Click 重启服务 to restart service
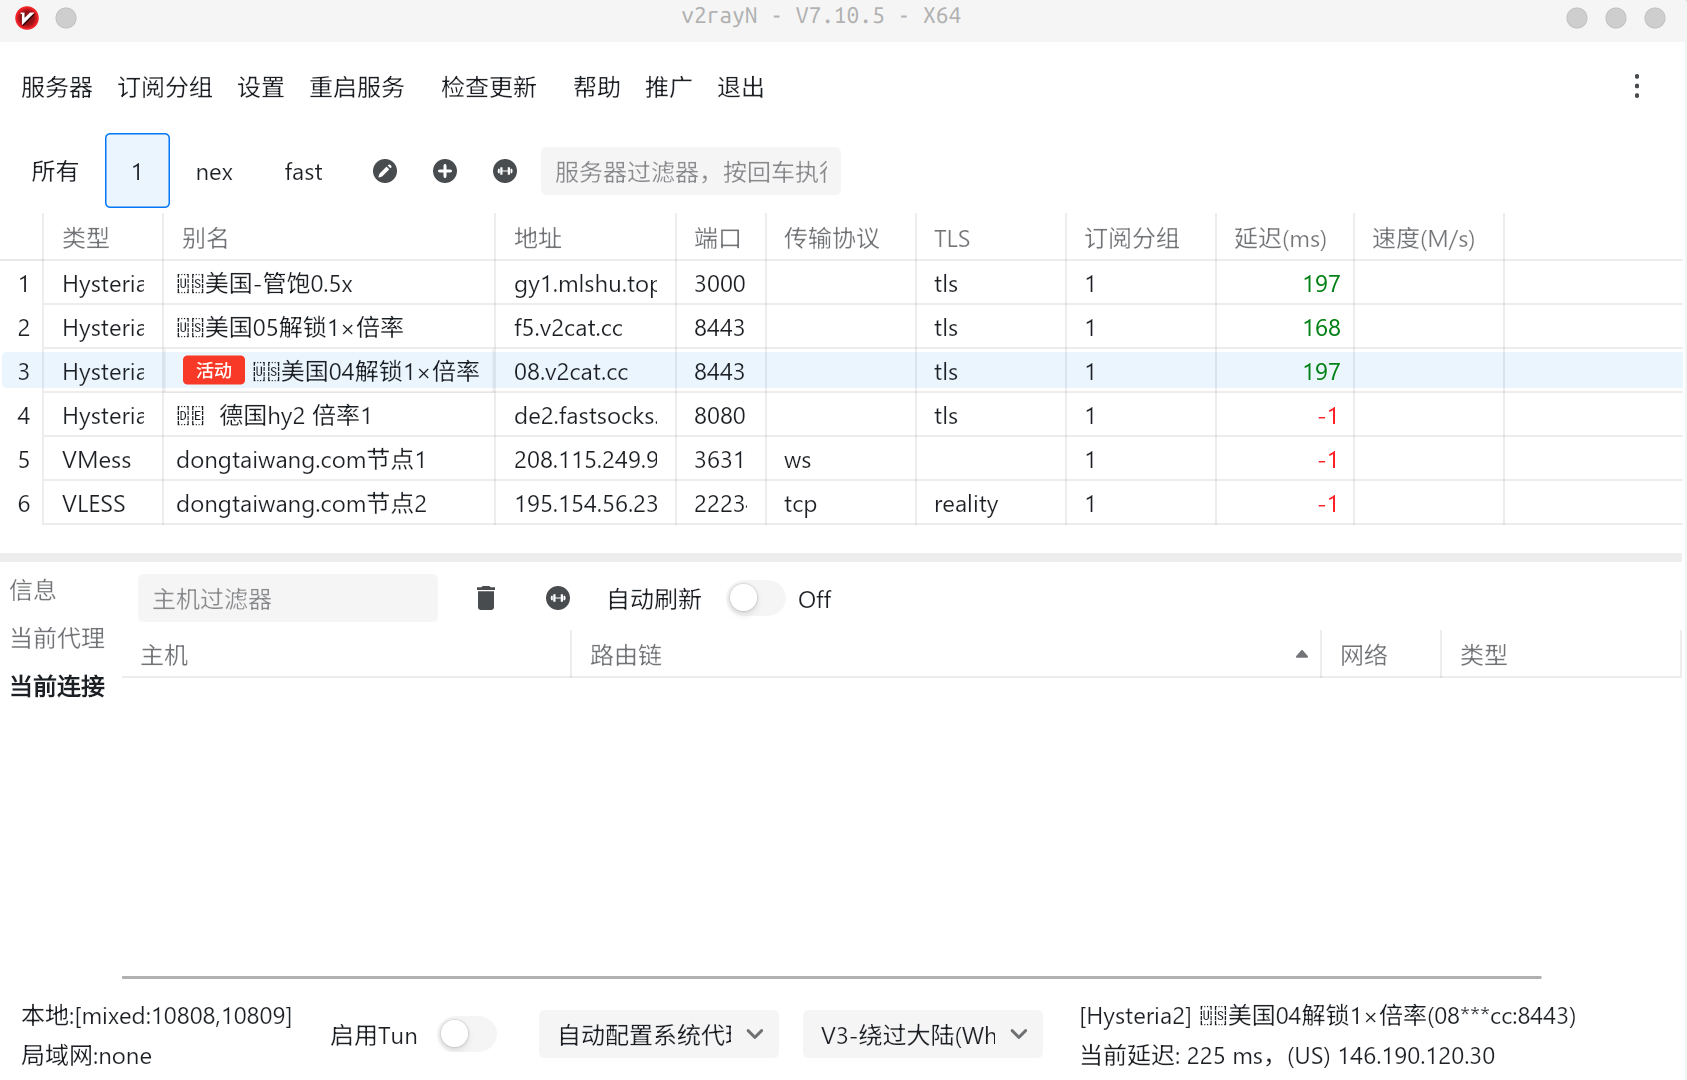Image resolution: width=1687 pixels, height=1080 pixels. click(357, 88)
